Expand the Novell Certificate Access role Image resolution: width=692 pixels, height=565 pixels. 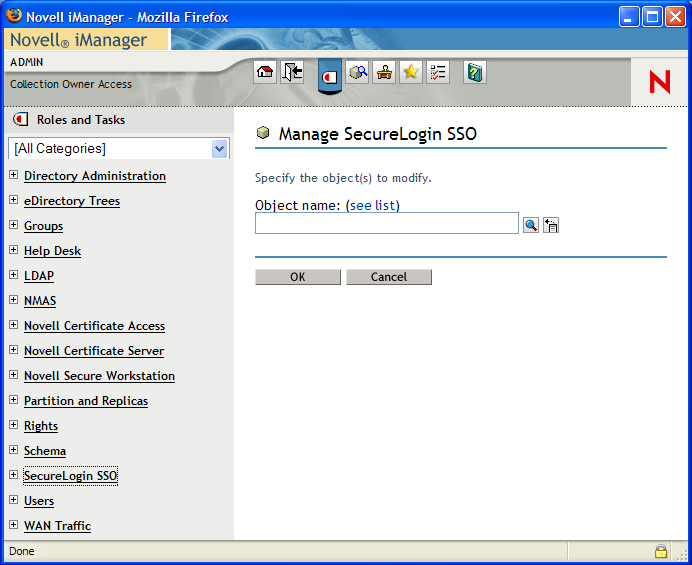[14, 325]
